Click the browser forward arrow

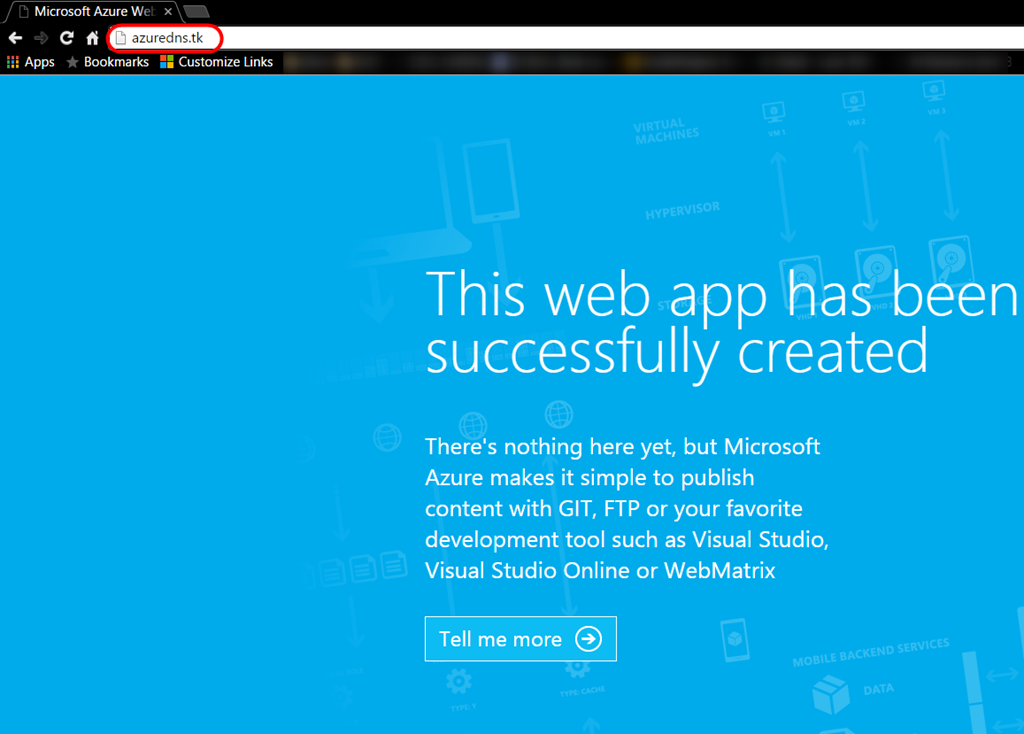pos(41,38)
